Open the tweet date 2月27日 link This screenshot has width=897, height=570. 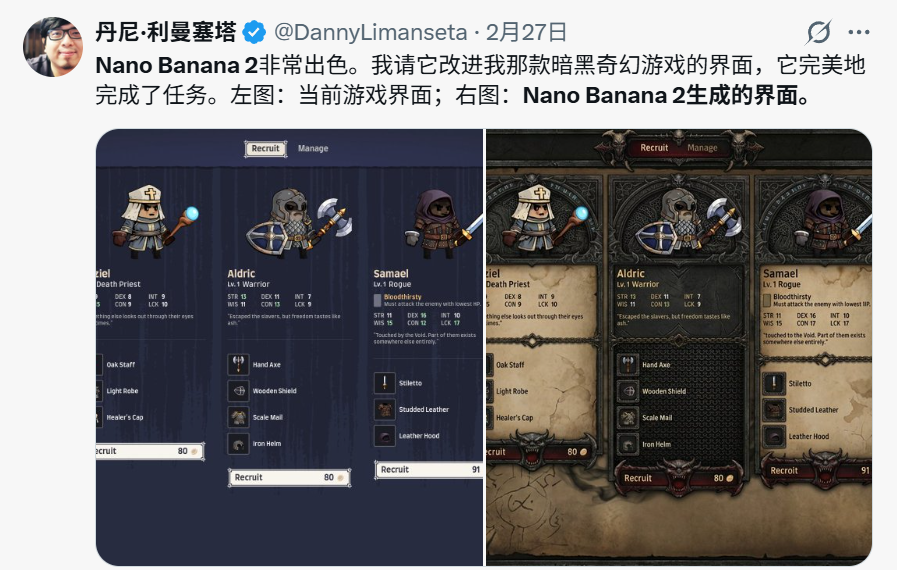click(x=526, y=32)
